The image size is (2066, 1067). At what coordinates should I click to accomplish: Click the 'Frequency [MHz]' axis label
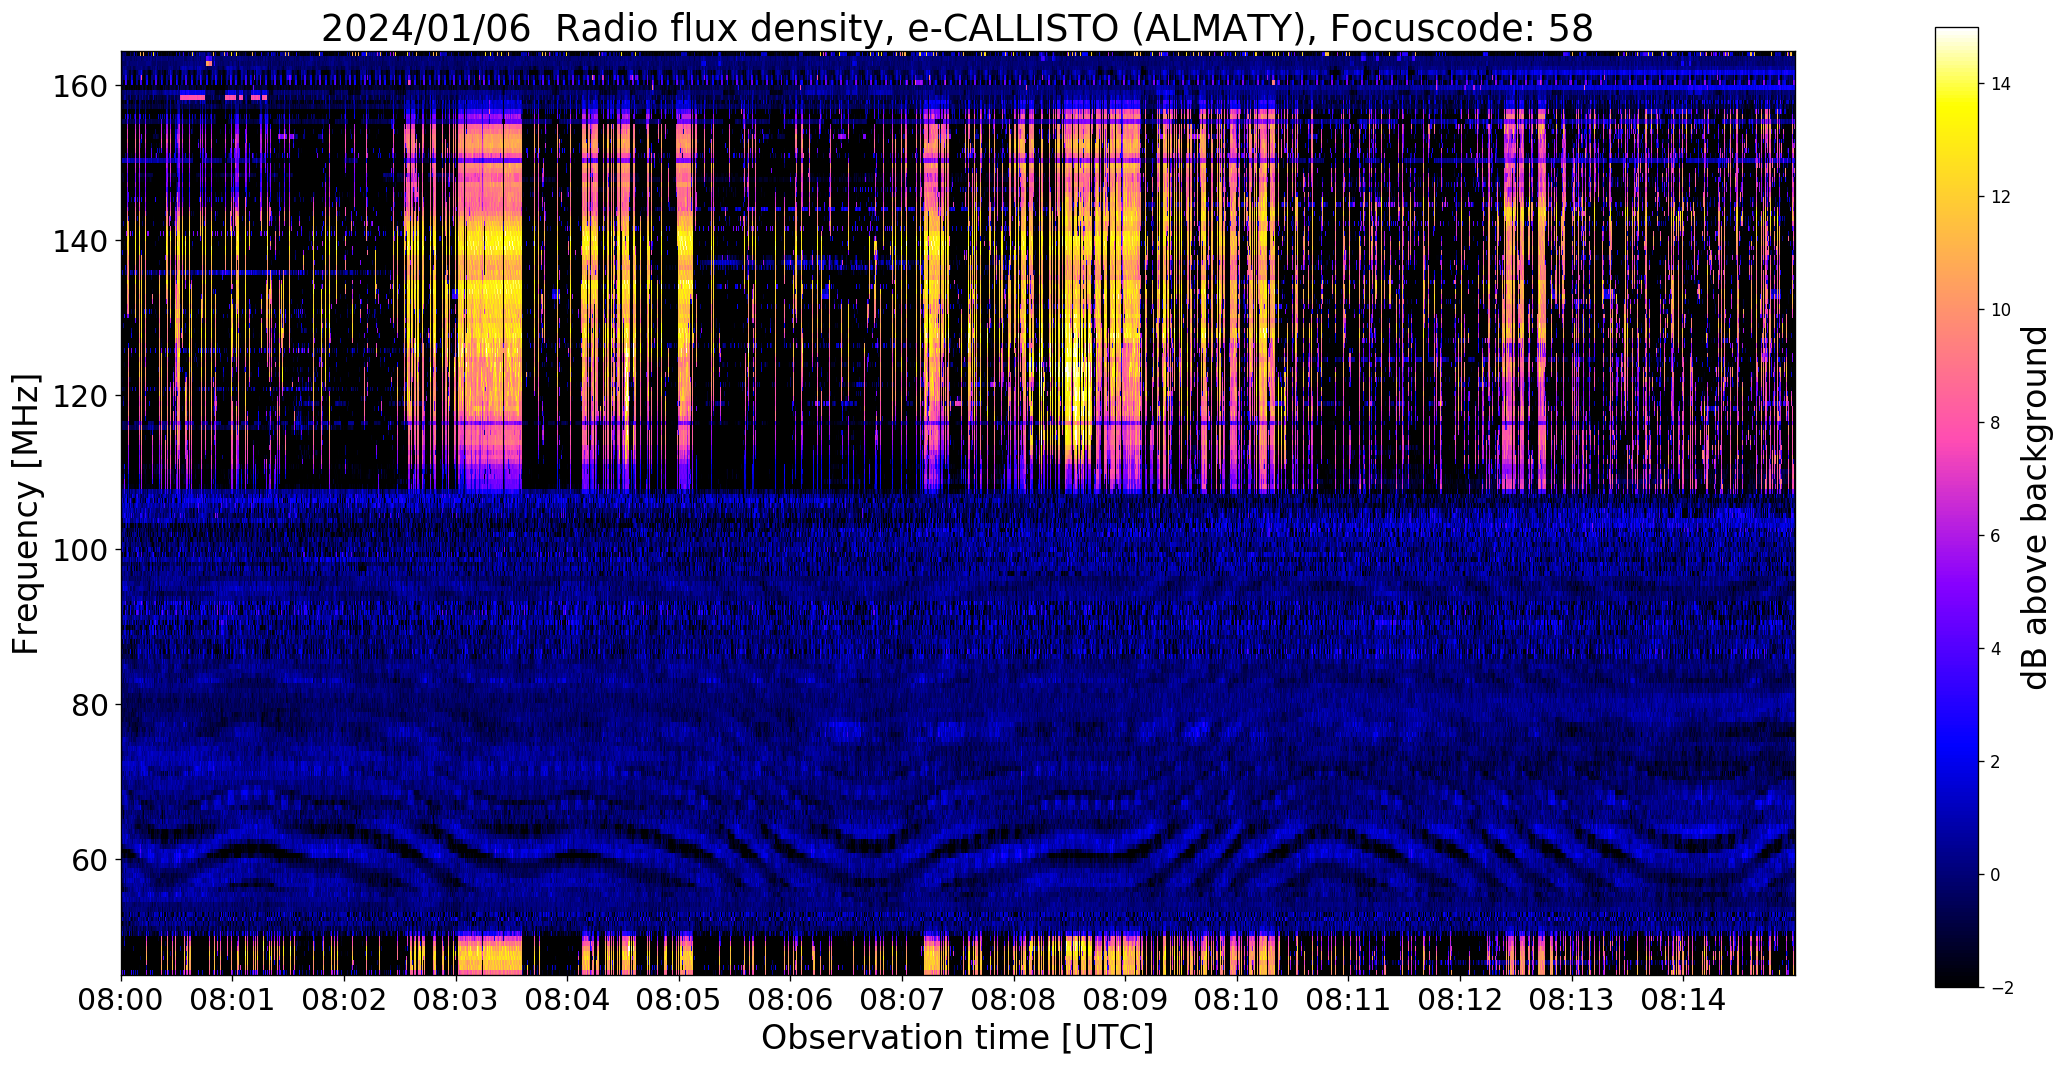pos(25,514)
